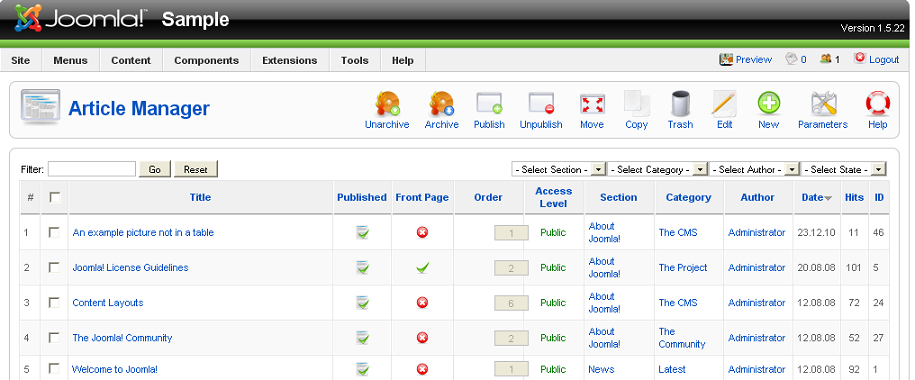
Task: Open the Parameters tools icon
Action: 823,104
